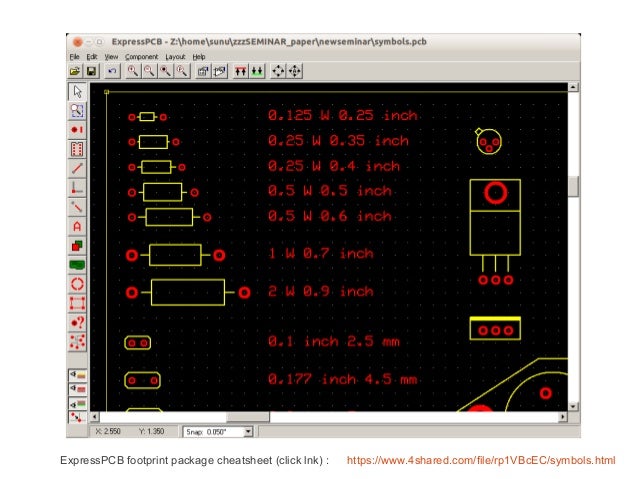Select the insert corner in trace tool
Viewport: 638px width, 479px height.
coord(77,188)
